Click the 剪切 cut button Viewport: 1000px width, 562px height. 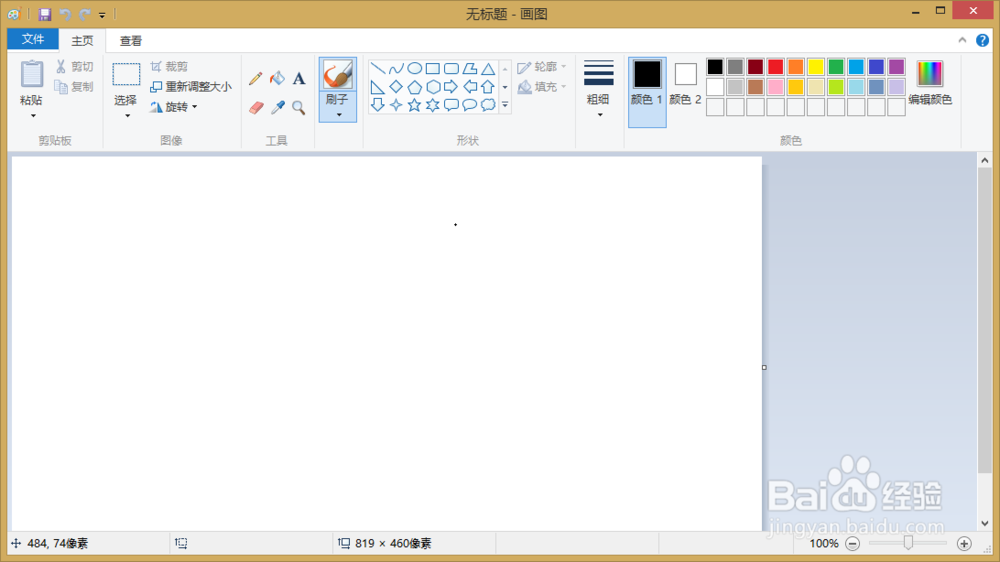click(x=75, y=66)
